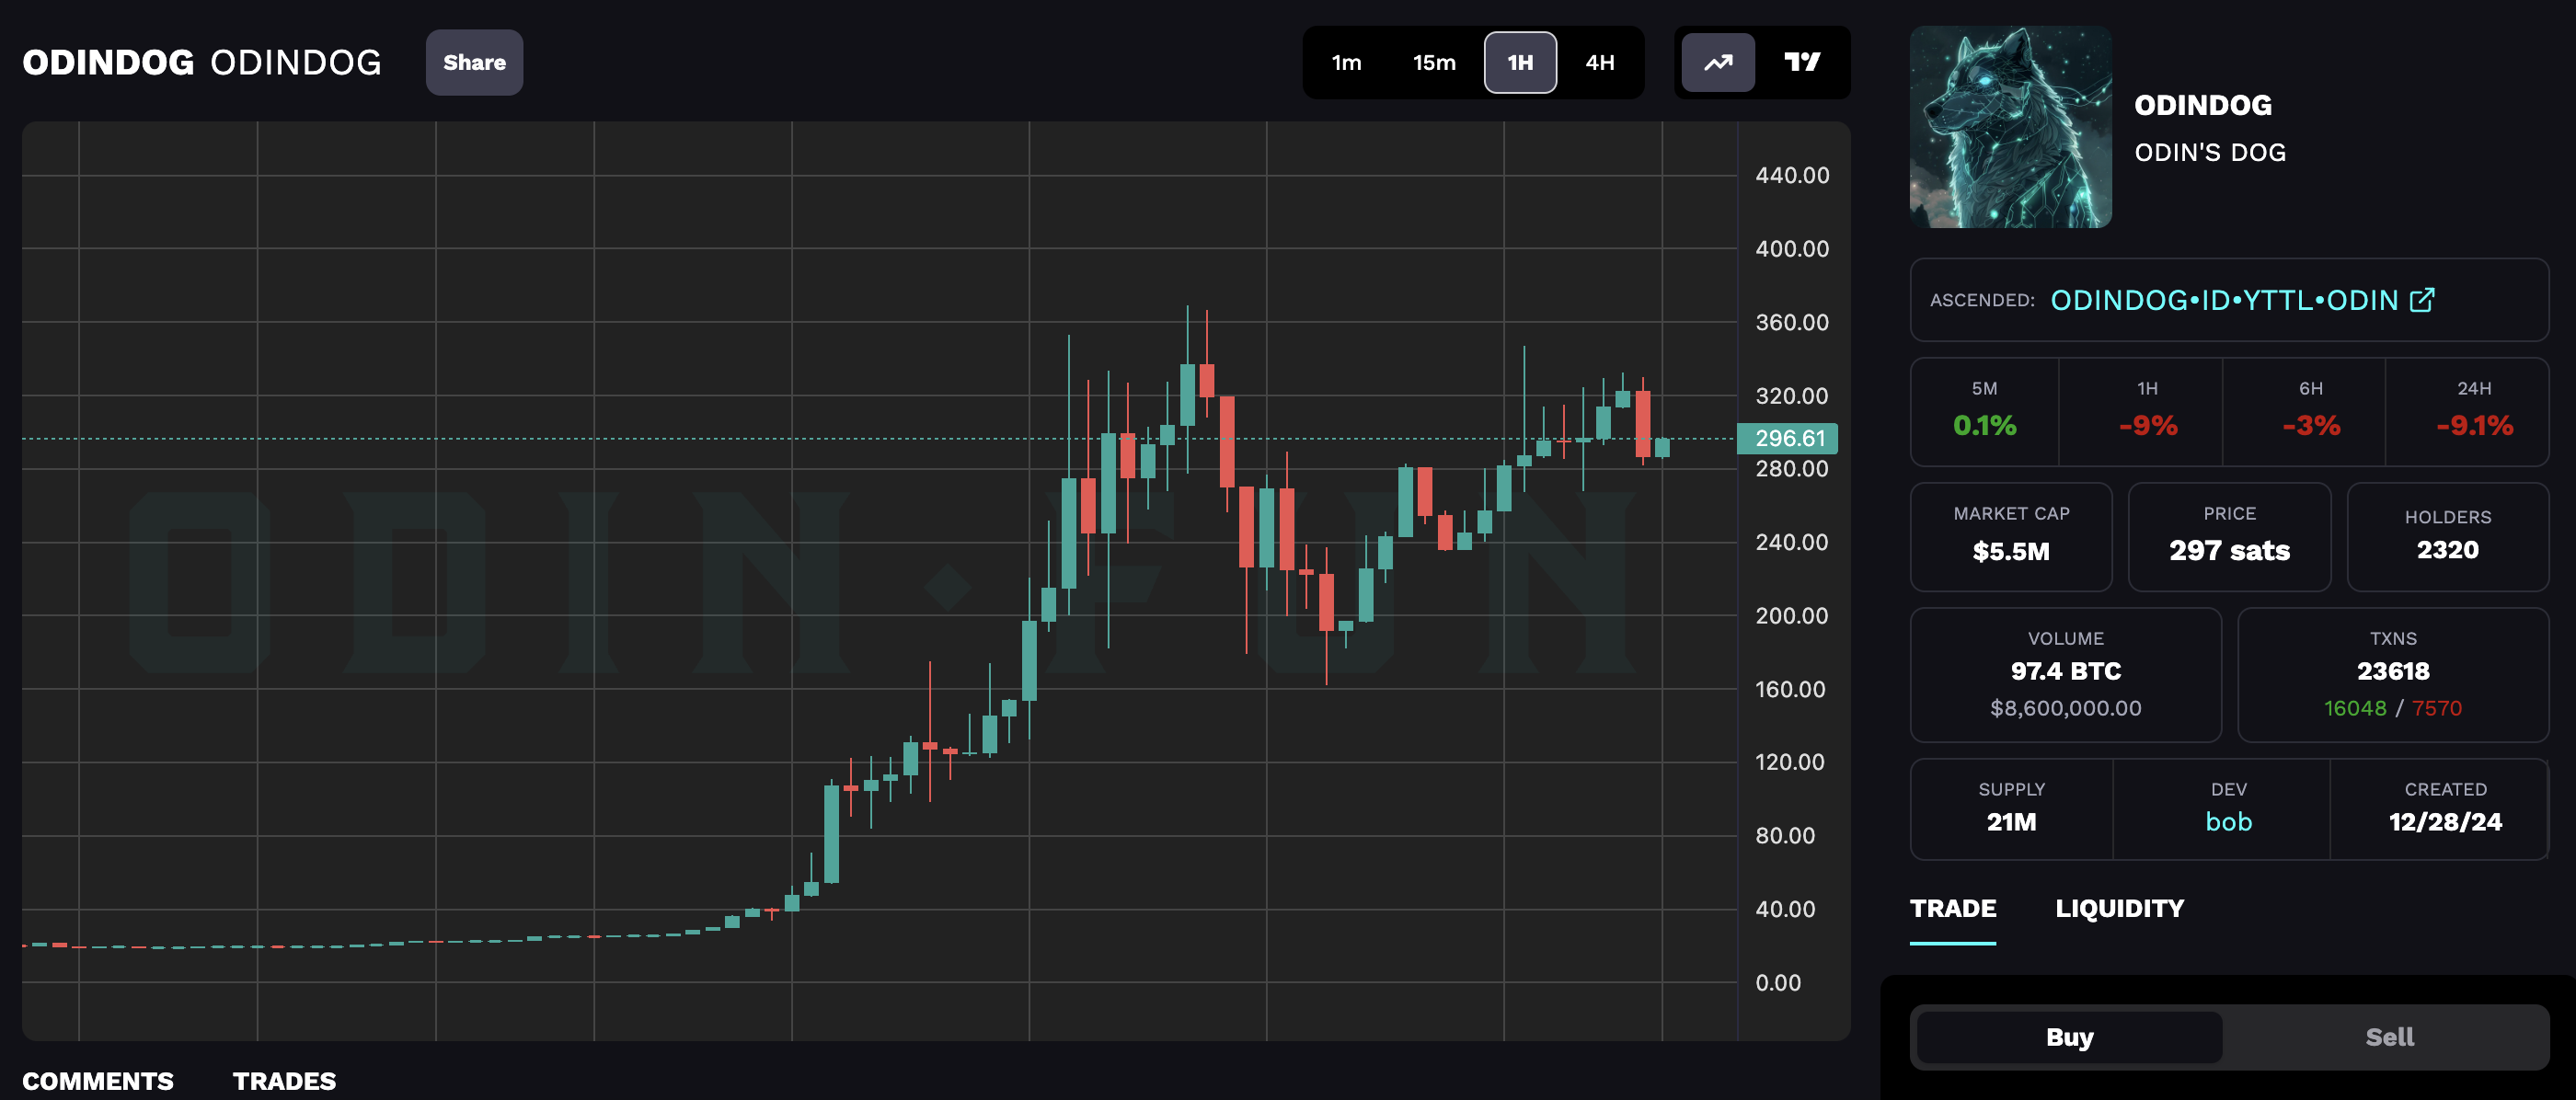The image size is (2576, 1100).
Task: Select the 4H chart interval
Action: point(1599,62)
